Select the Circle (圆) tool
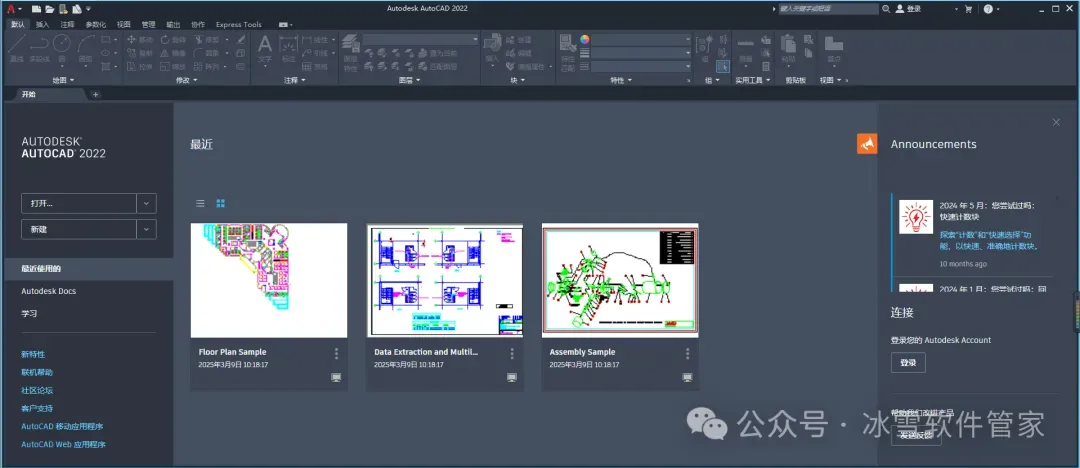Image resolution: width=1080 pixels, height=468 pixels. pyautogui.click(x=62, y=48)
